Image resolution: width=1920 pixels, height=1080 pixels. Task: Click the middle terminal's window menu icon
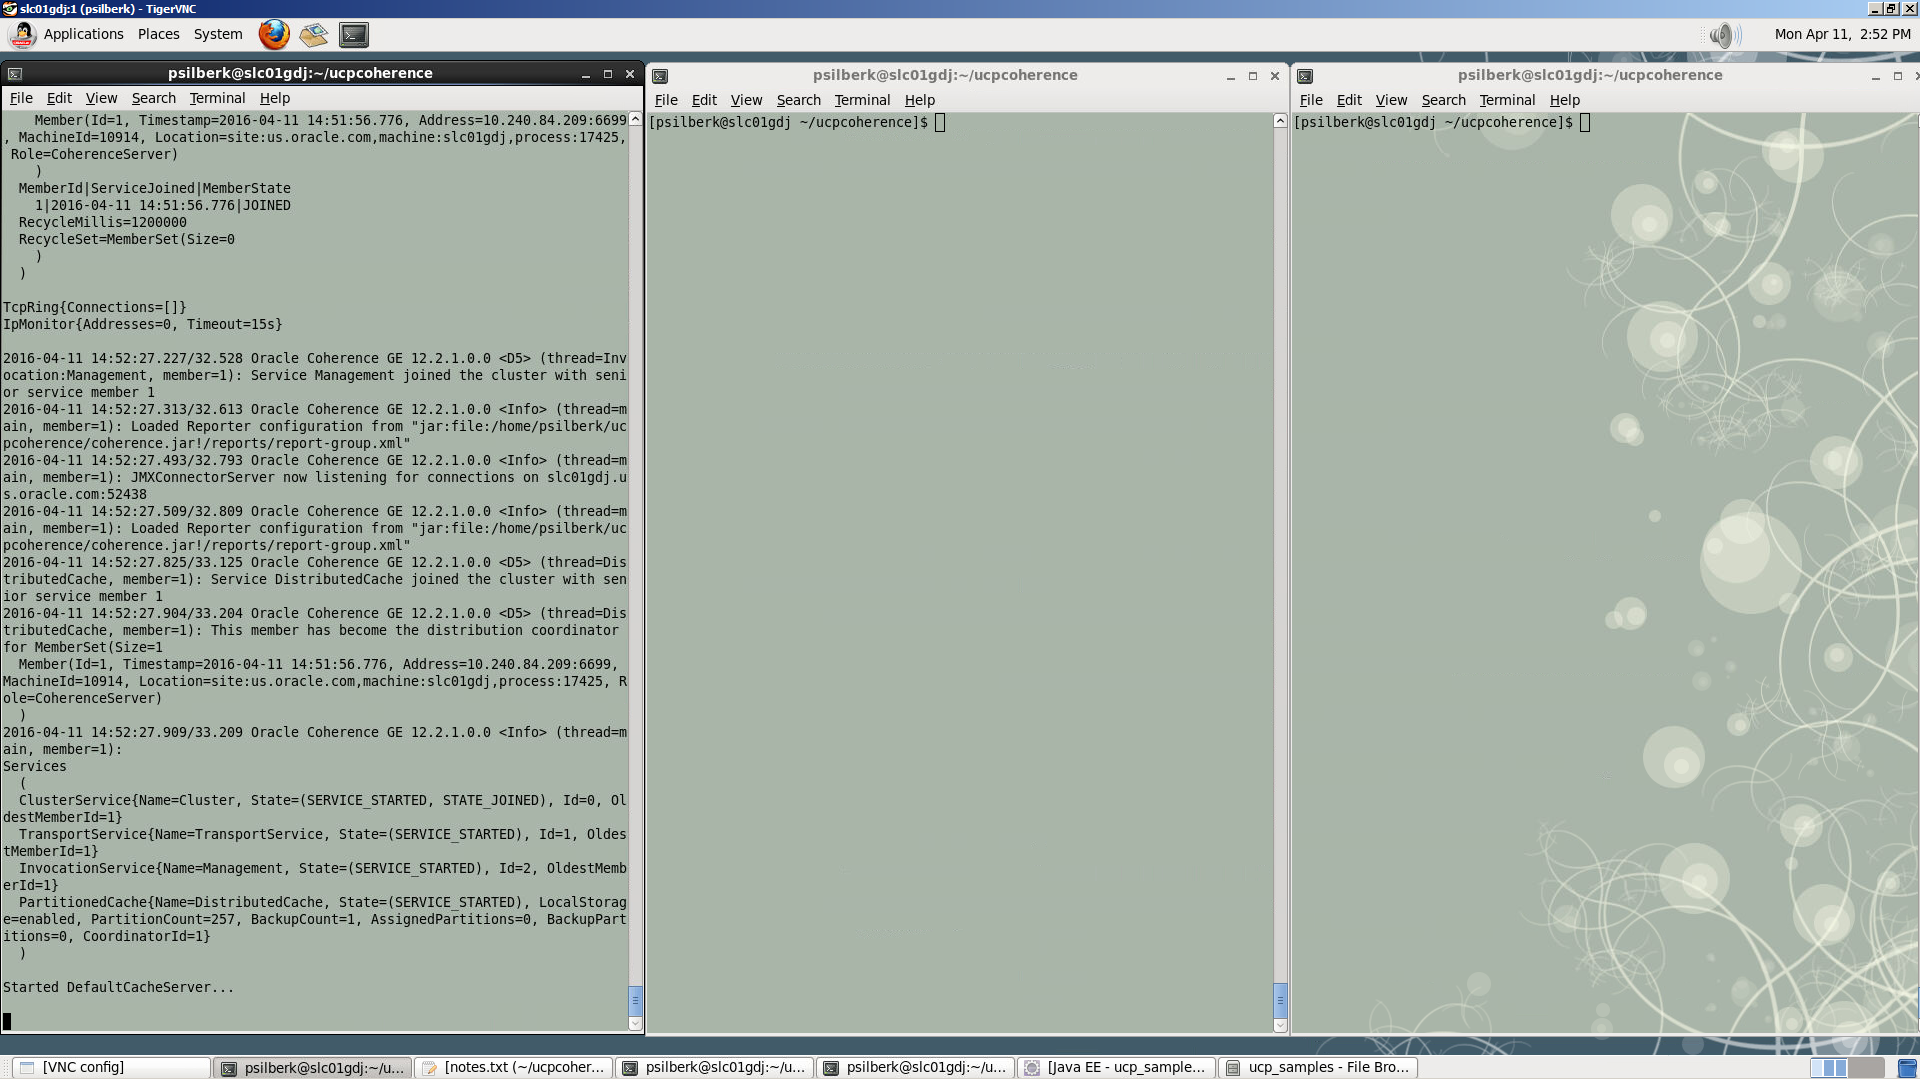click(x=660, y=76)
